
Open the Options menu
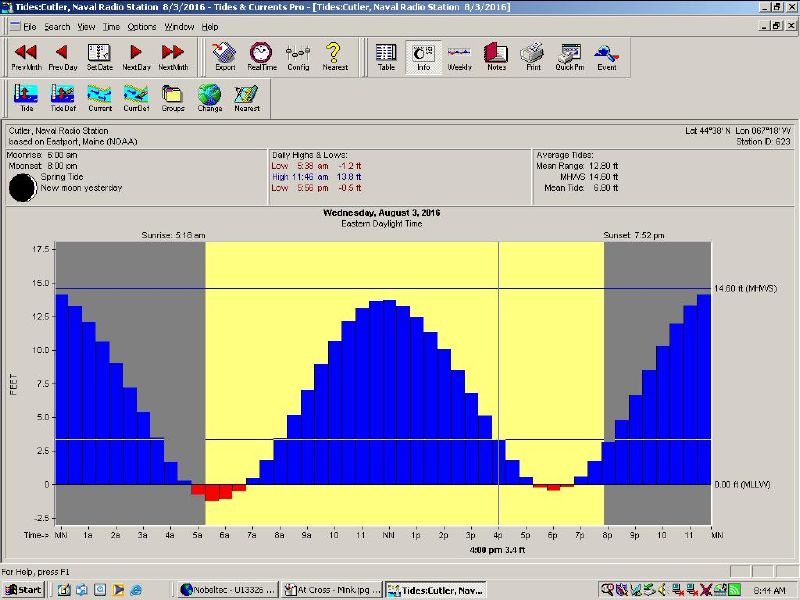click(x=142, y=26)
